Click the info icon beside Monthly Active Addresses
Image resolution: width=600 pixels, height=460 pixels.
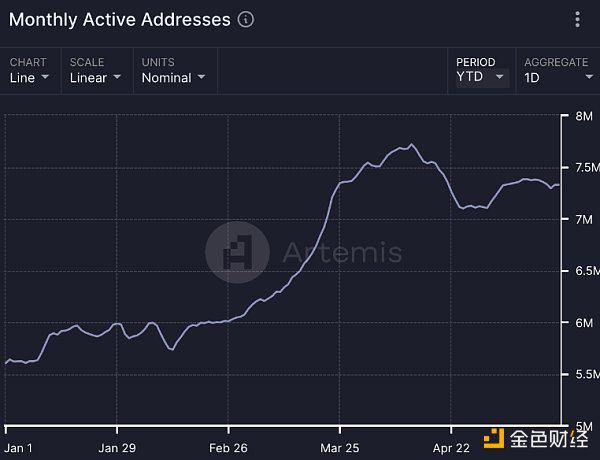246,20
